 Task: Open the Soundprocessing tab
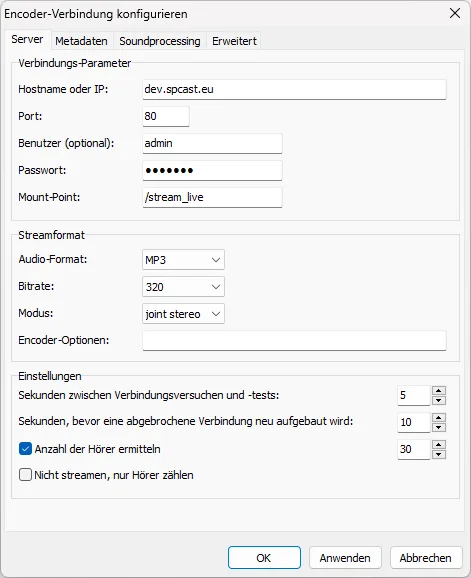tap(160, 41)
